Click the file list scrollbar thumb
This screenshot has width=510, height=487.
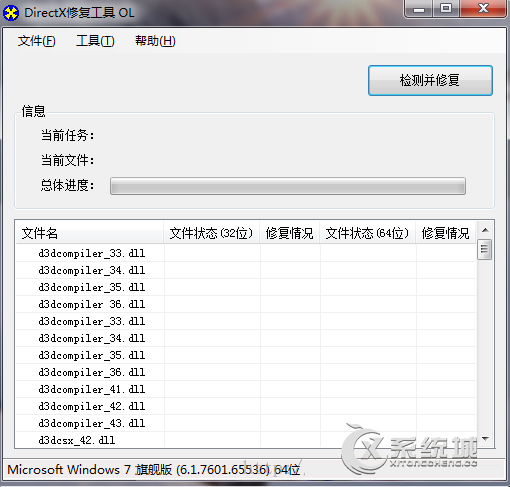click(485, 249)
